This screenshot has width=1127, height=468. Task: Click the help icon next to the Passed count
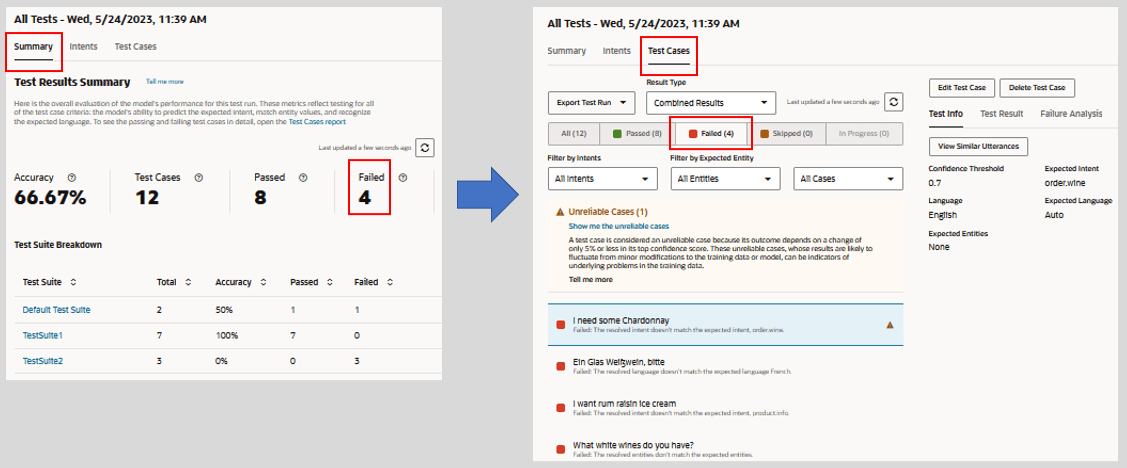pos(303,178)
